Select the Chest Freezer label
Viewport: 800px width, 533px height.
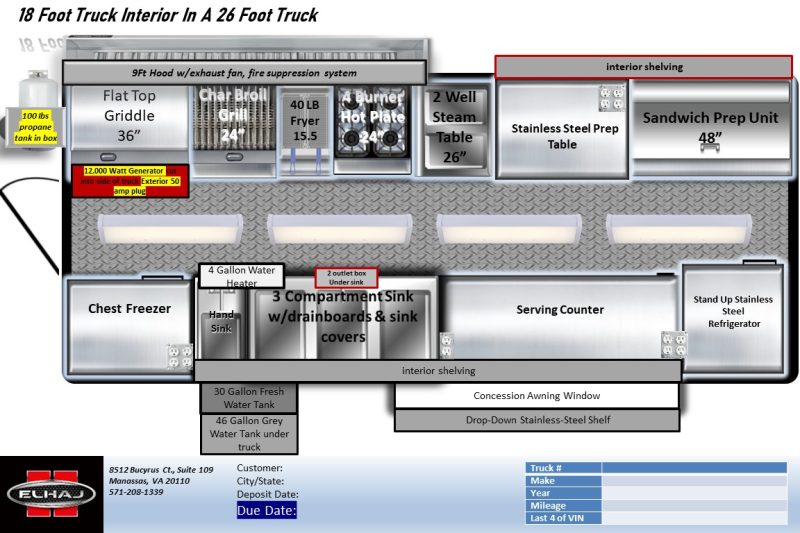(129, 309)
